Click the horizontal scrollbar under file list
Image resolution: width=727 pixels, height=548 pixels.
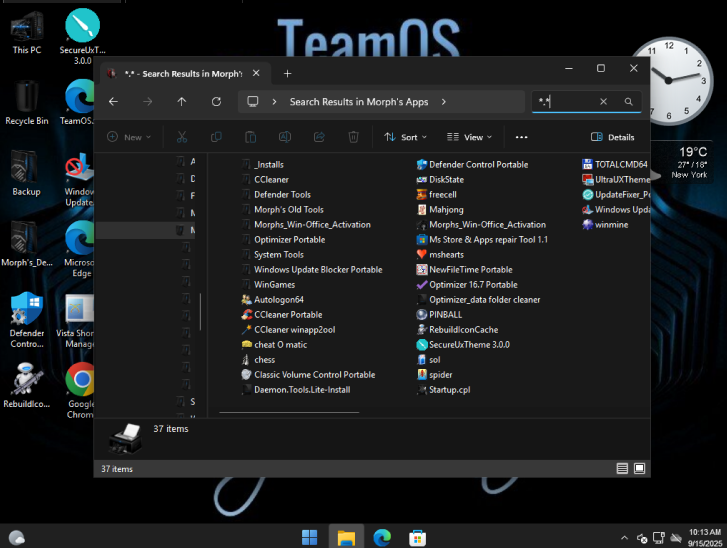pos(289,412)
